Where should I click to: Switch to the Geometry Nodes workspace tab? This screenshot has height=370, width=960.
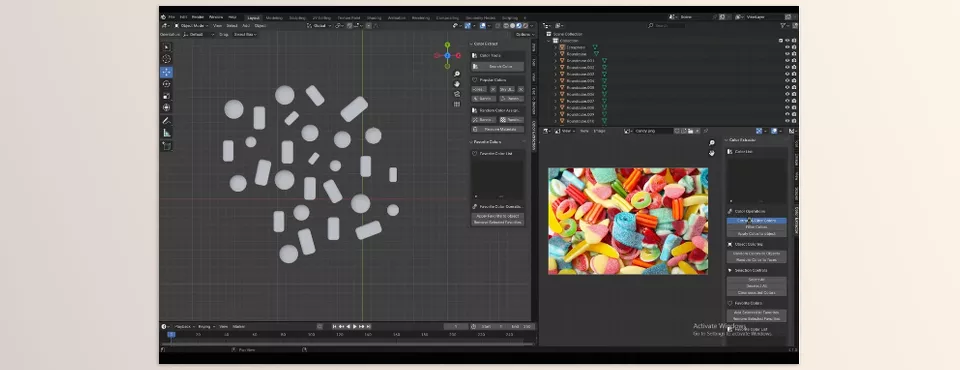481,18
